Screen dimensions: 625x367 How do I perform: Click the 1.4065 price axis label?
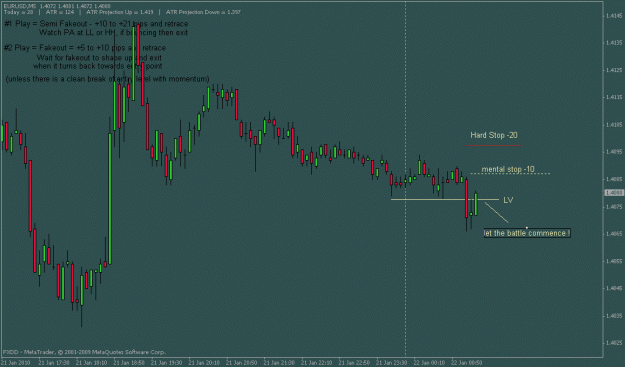tap(614, 234)
